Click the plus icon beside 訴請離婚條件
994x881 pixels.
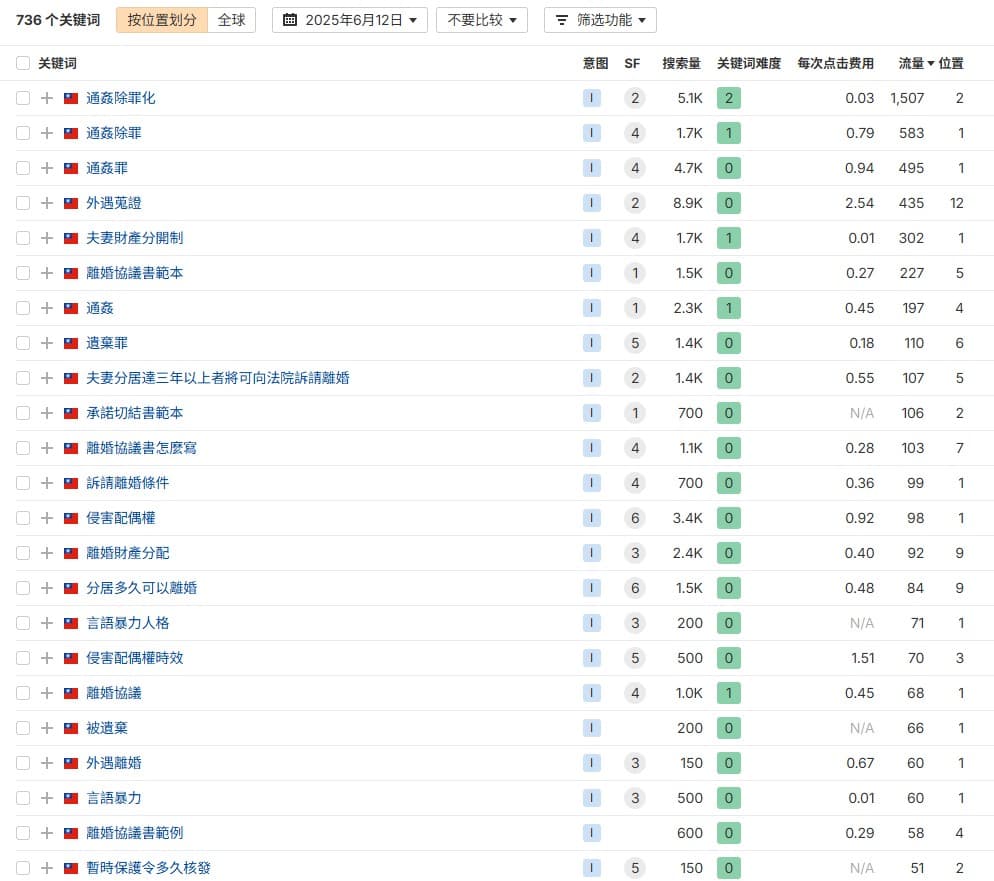pos(46,483)
